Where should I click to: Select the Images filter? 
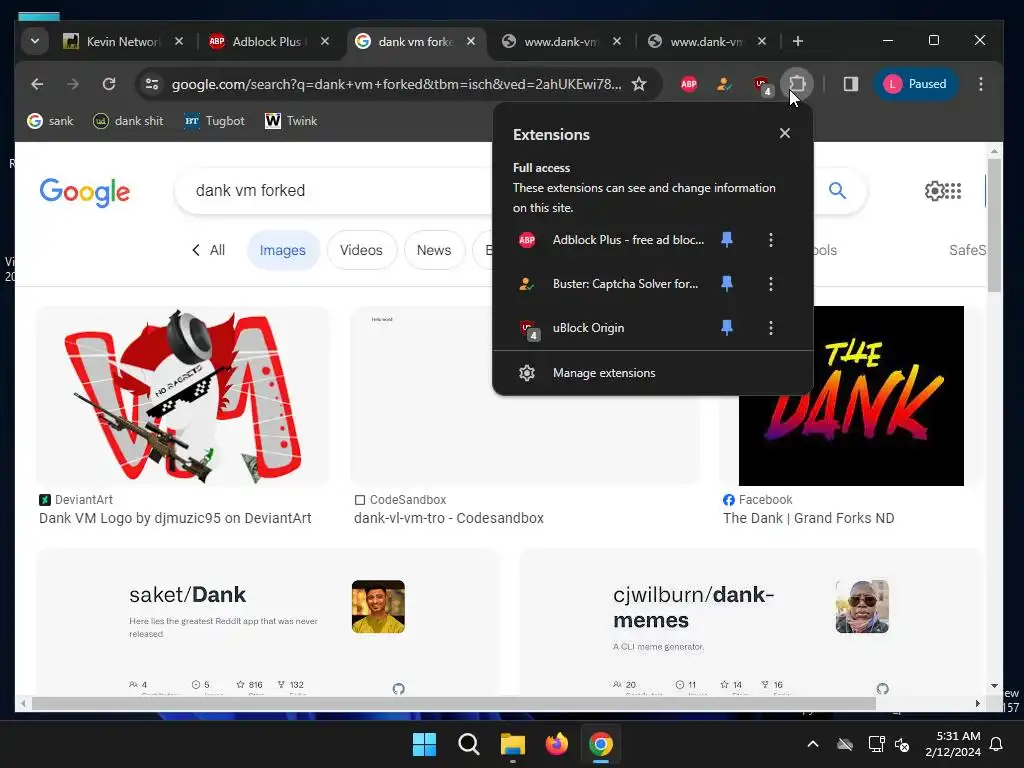point(283,250)
